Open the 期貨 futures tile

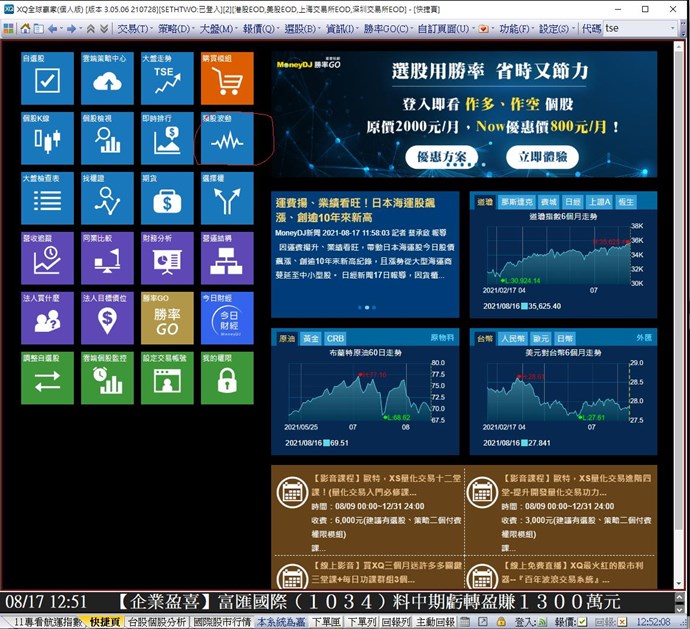click(x=167, y=198)
